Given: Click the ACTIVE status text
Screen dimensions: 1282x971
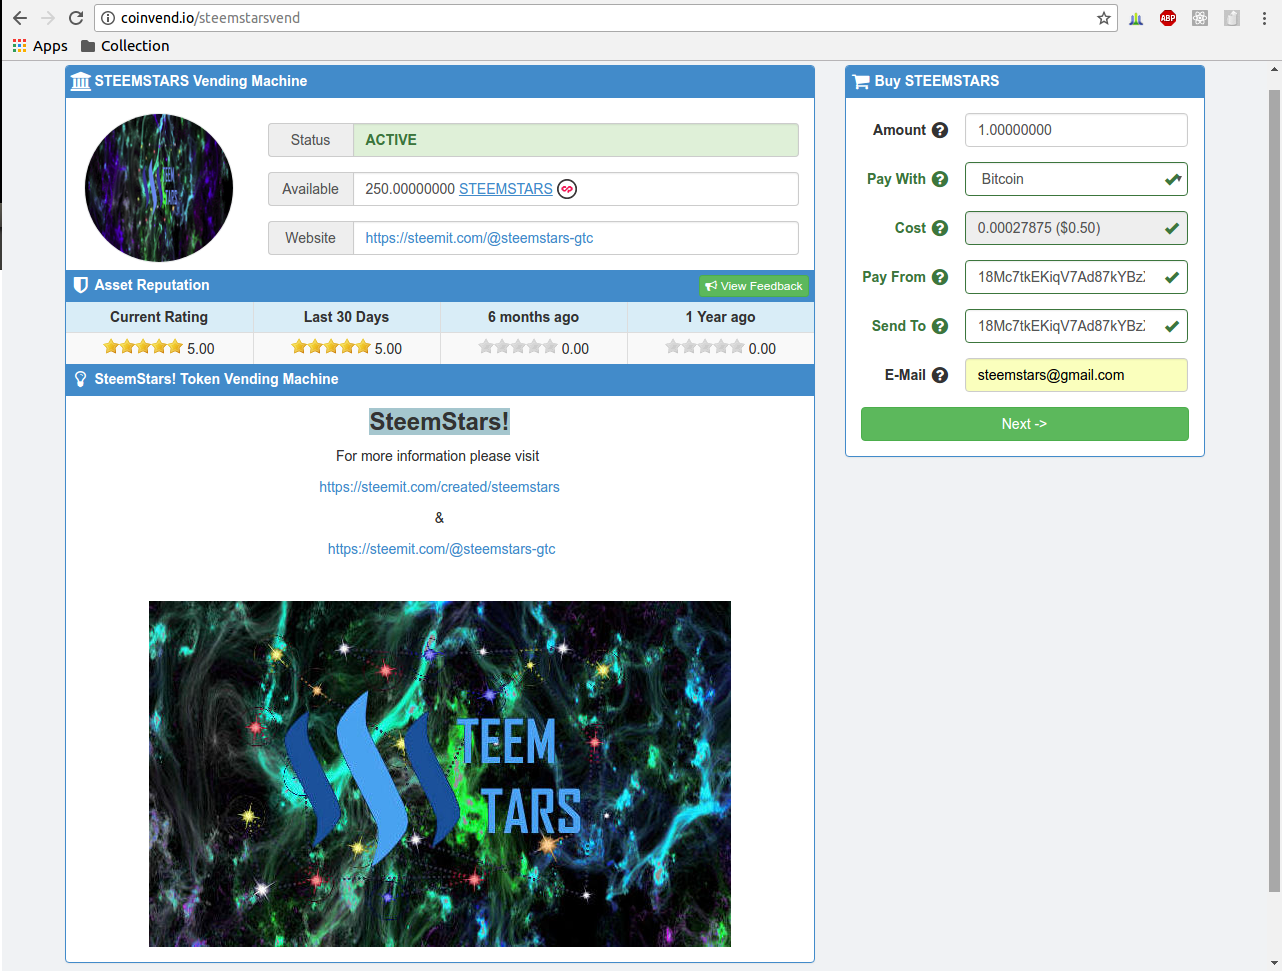Looking at the screenshot, I should tap(391, 140).
